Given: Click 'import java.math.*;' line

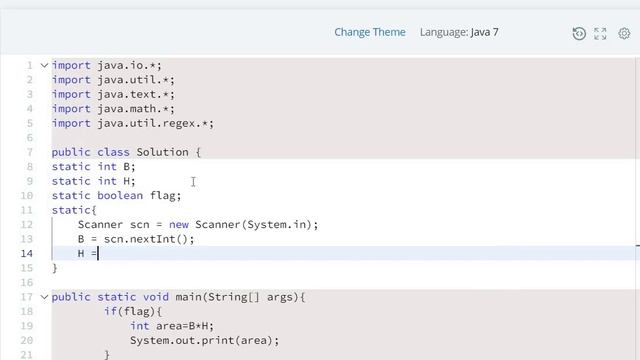Looking at the screenshot, I should pos(113,109).
